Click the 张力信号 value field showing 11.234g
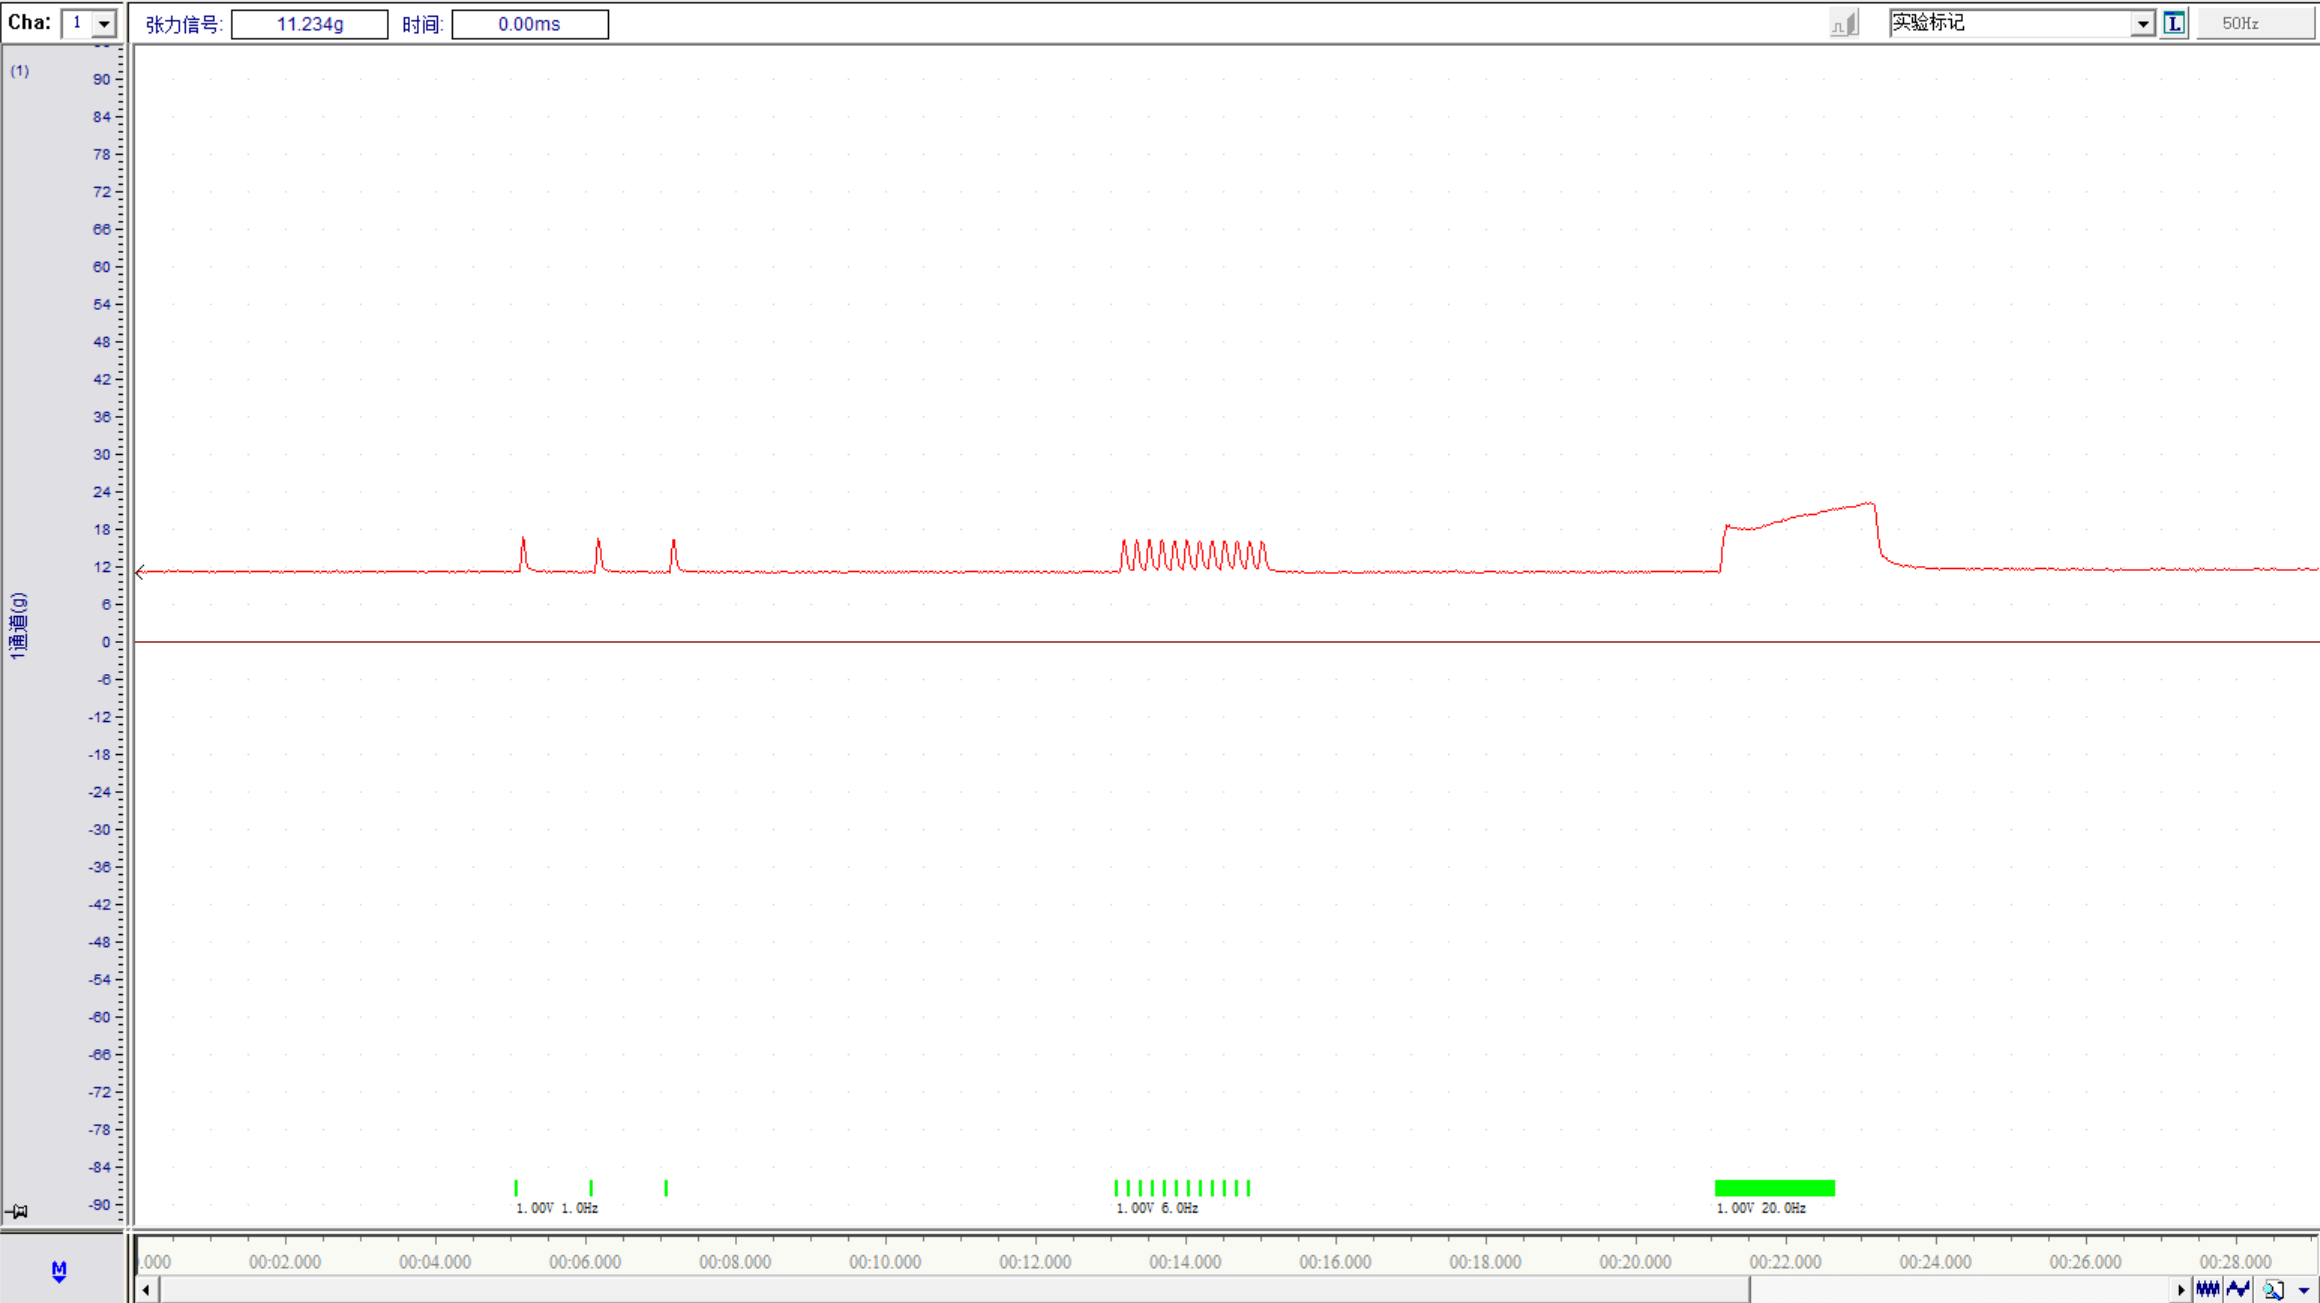This screenshot has height=1303, width=2320. [309, 24]
